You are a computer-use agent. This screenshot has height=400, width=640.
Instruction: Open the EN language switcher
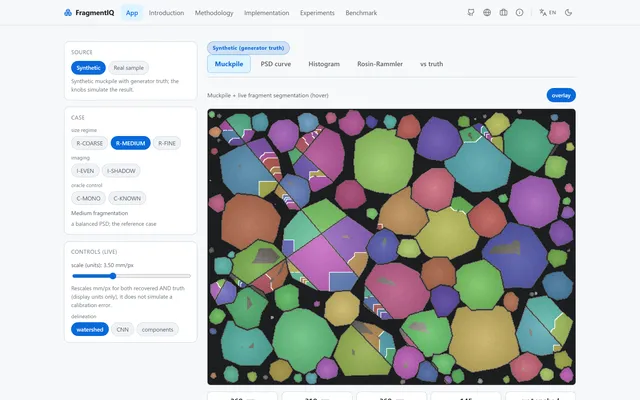tap(547, 13)
